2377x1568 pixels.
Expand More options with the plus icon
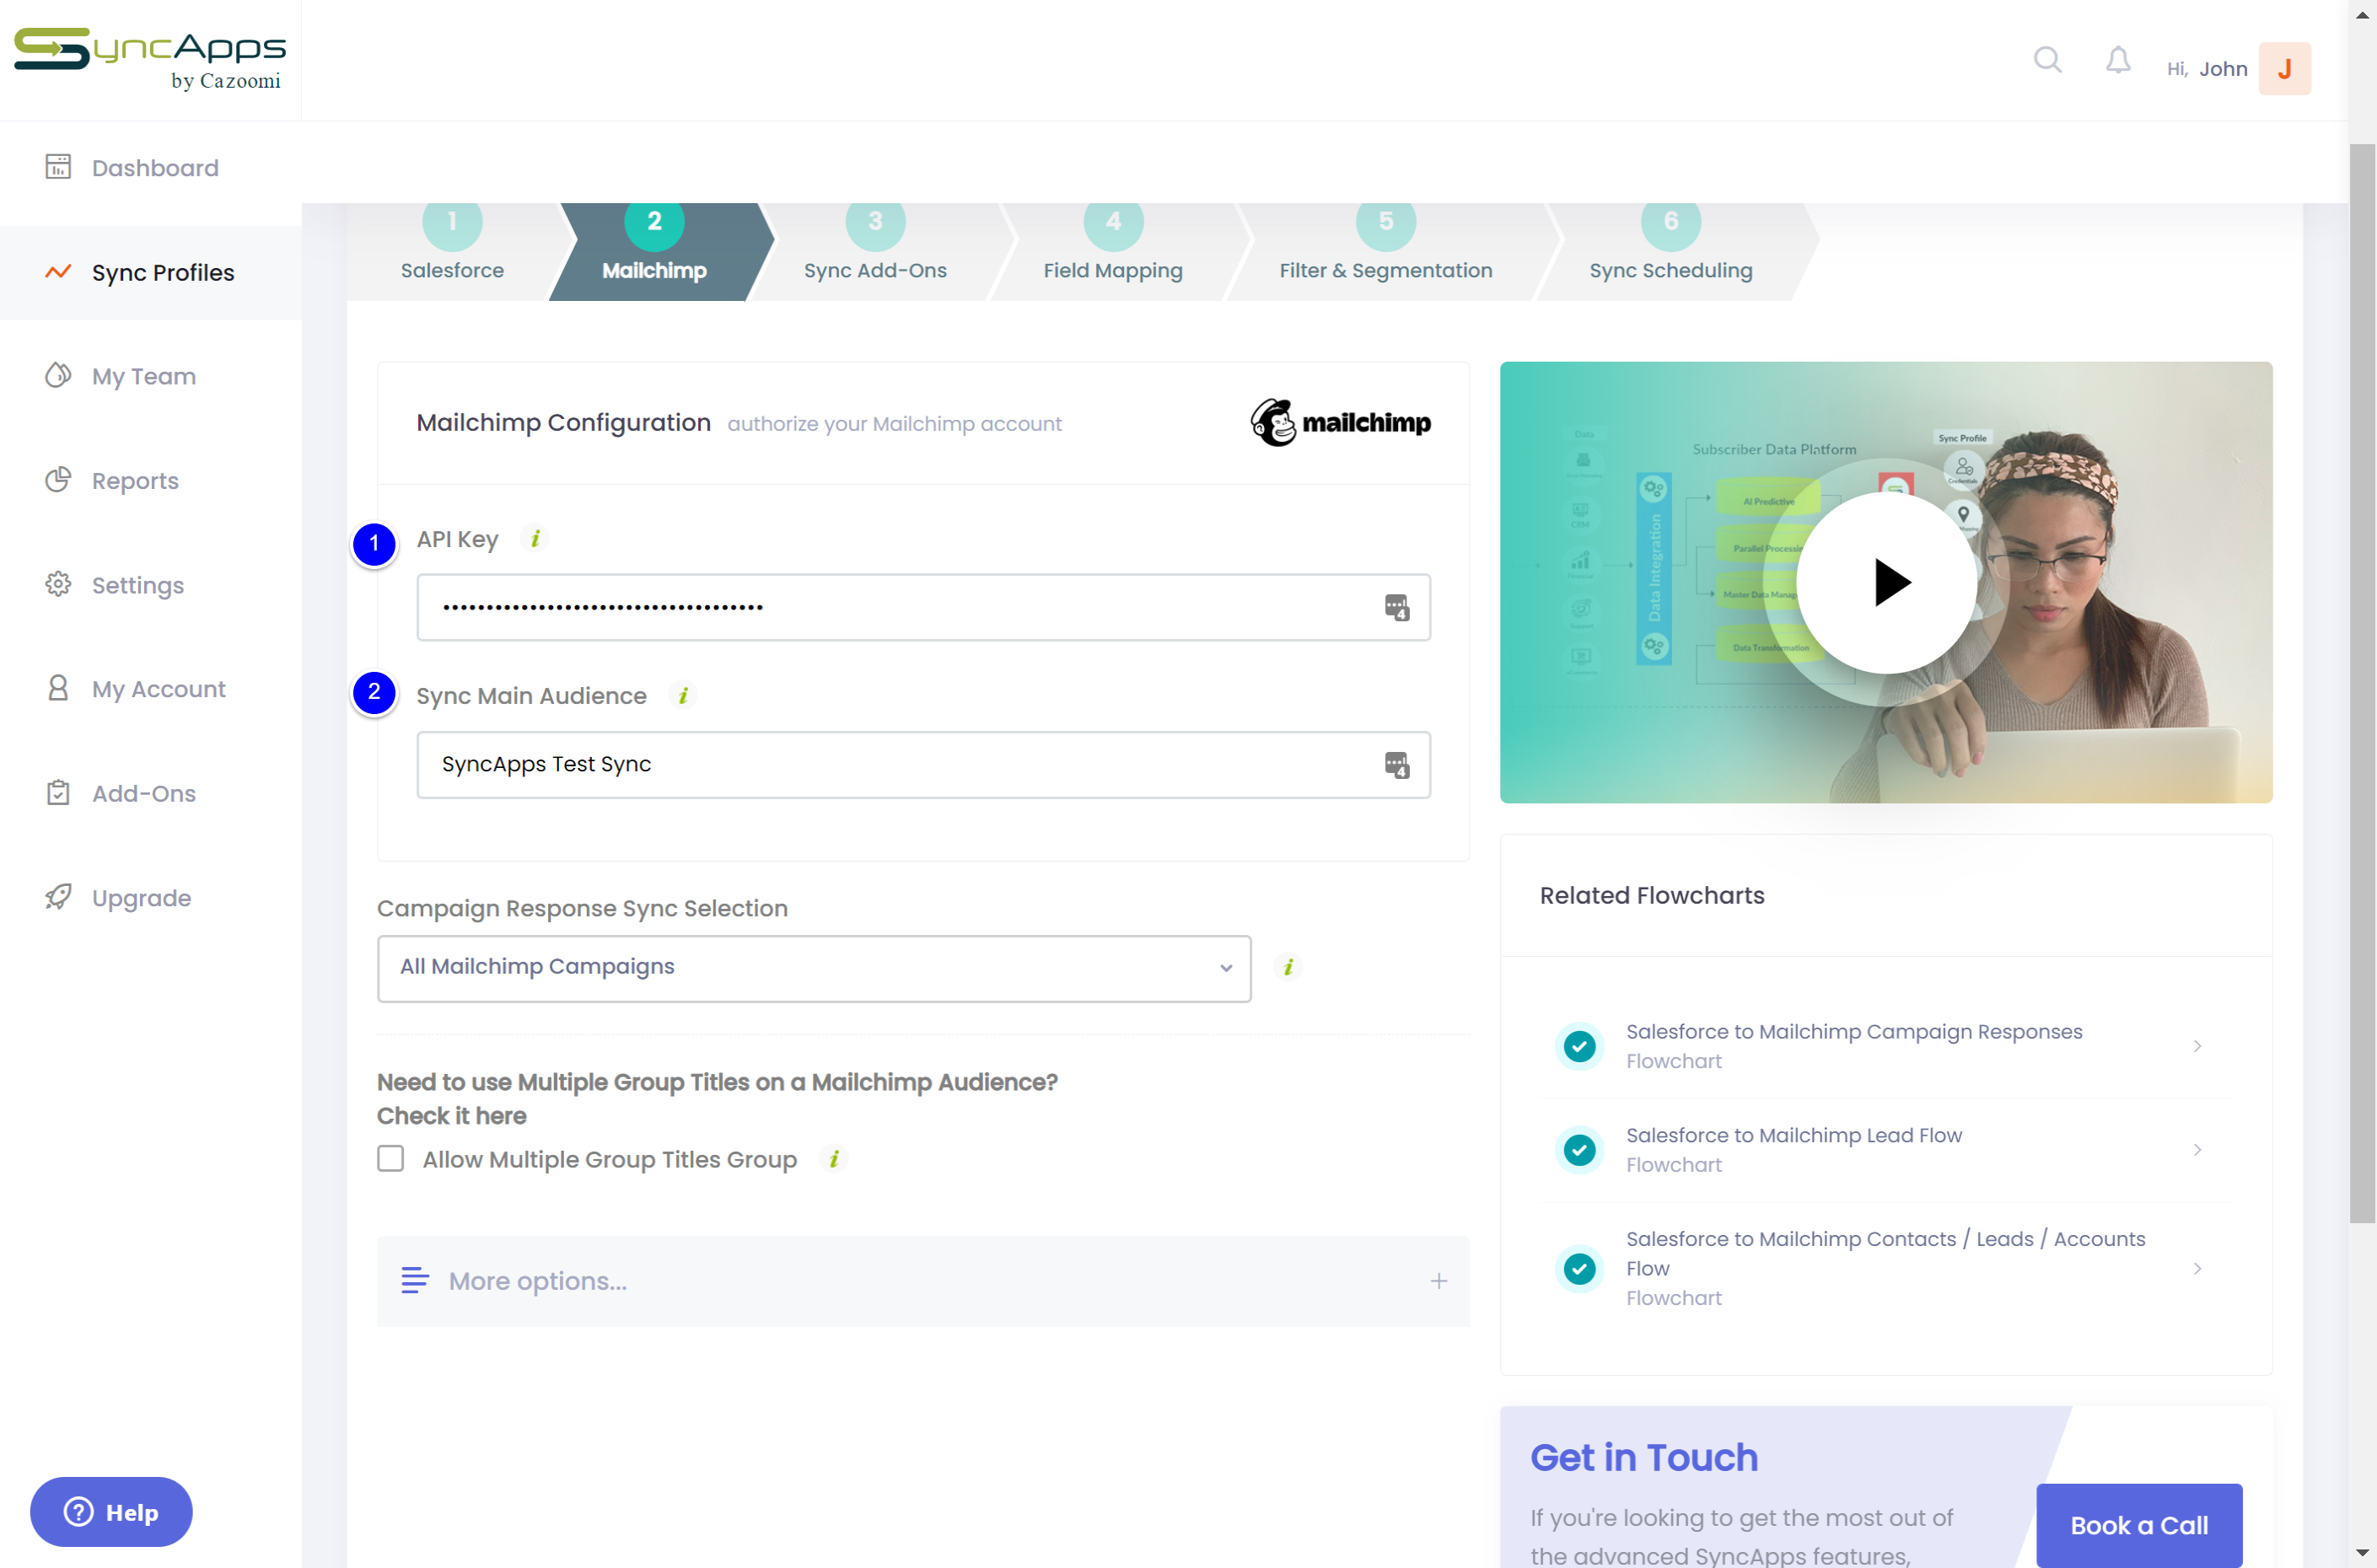[x=1438, y=1281]
